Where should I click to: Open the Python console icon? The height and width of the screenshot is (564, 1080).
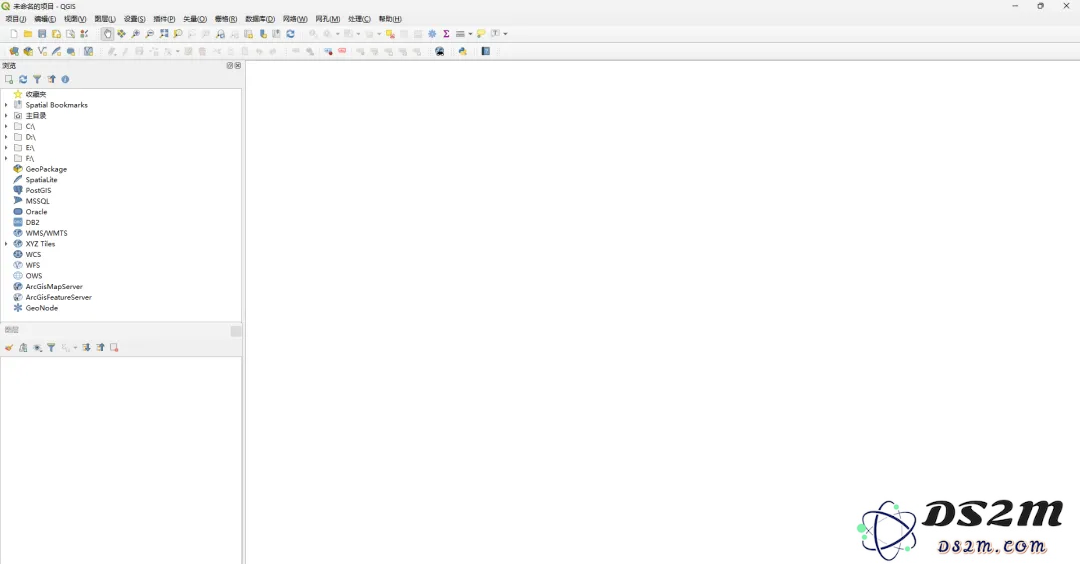click(x=463, y=52)
